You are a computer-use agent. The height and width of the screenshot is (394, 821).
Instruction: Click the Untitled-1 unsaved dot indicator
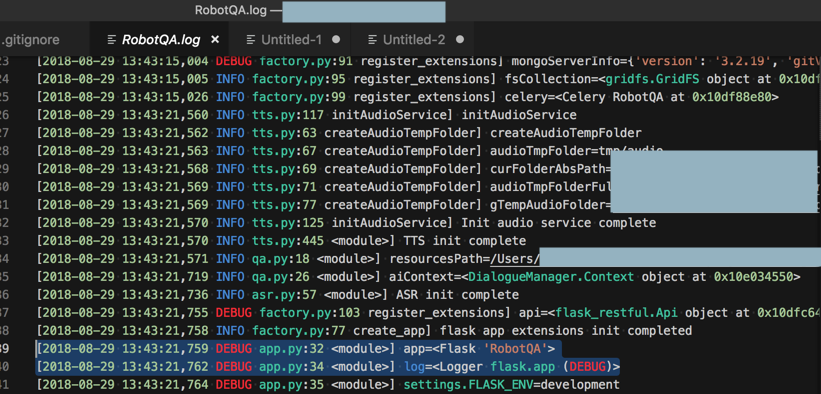point(336,39)
